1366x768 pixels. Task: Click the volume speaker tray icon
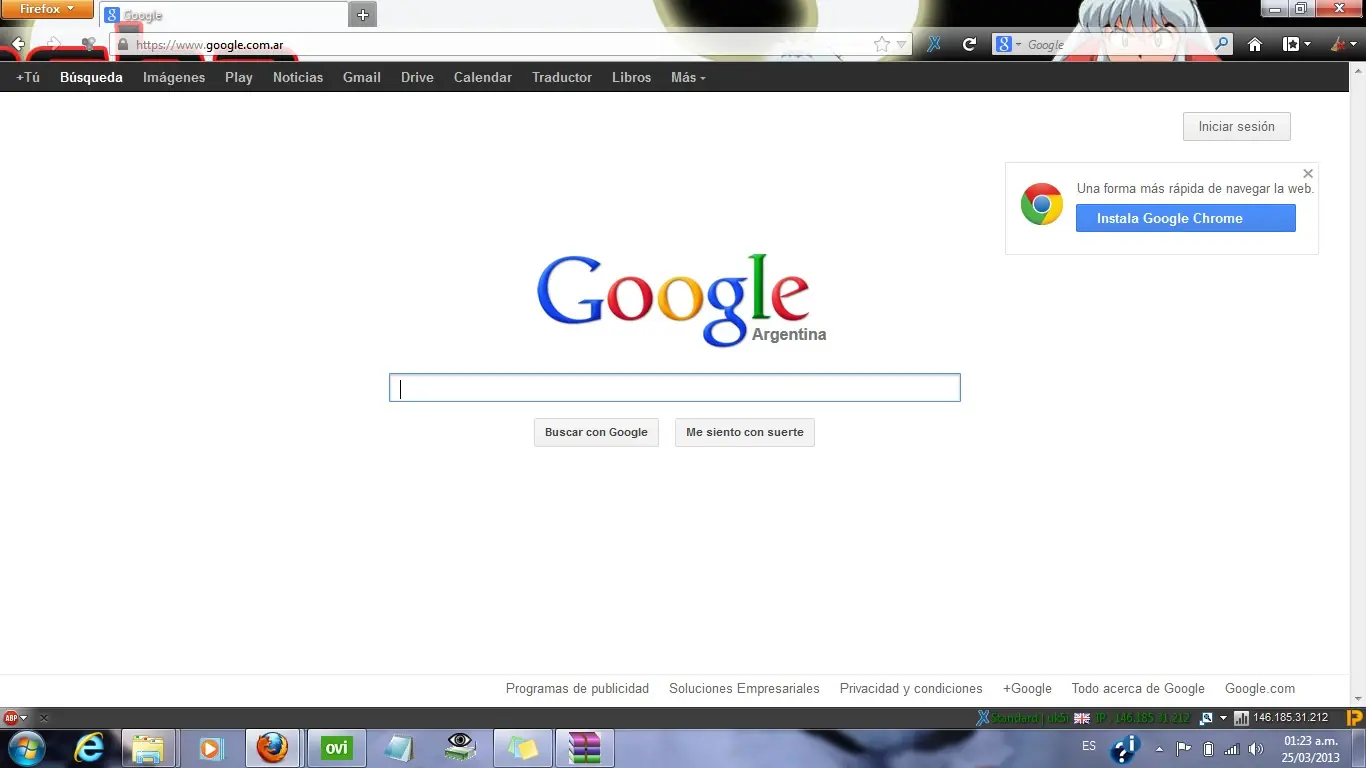pyautogui.click(x=1256, y=748)
